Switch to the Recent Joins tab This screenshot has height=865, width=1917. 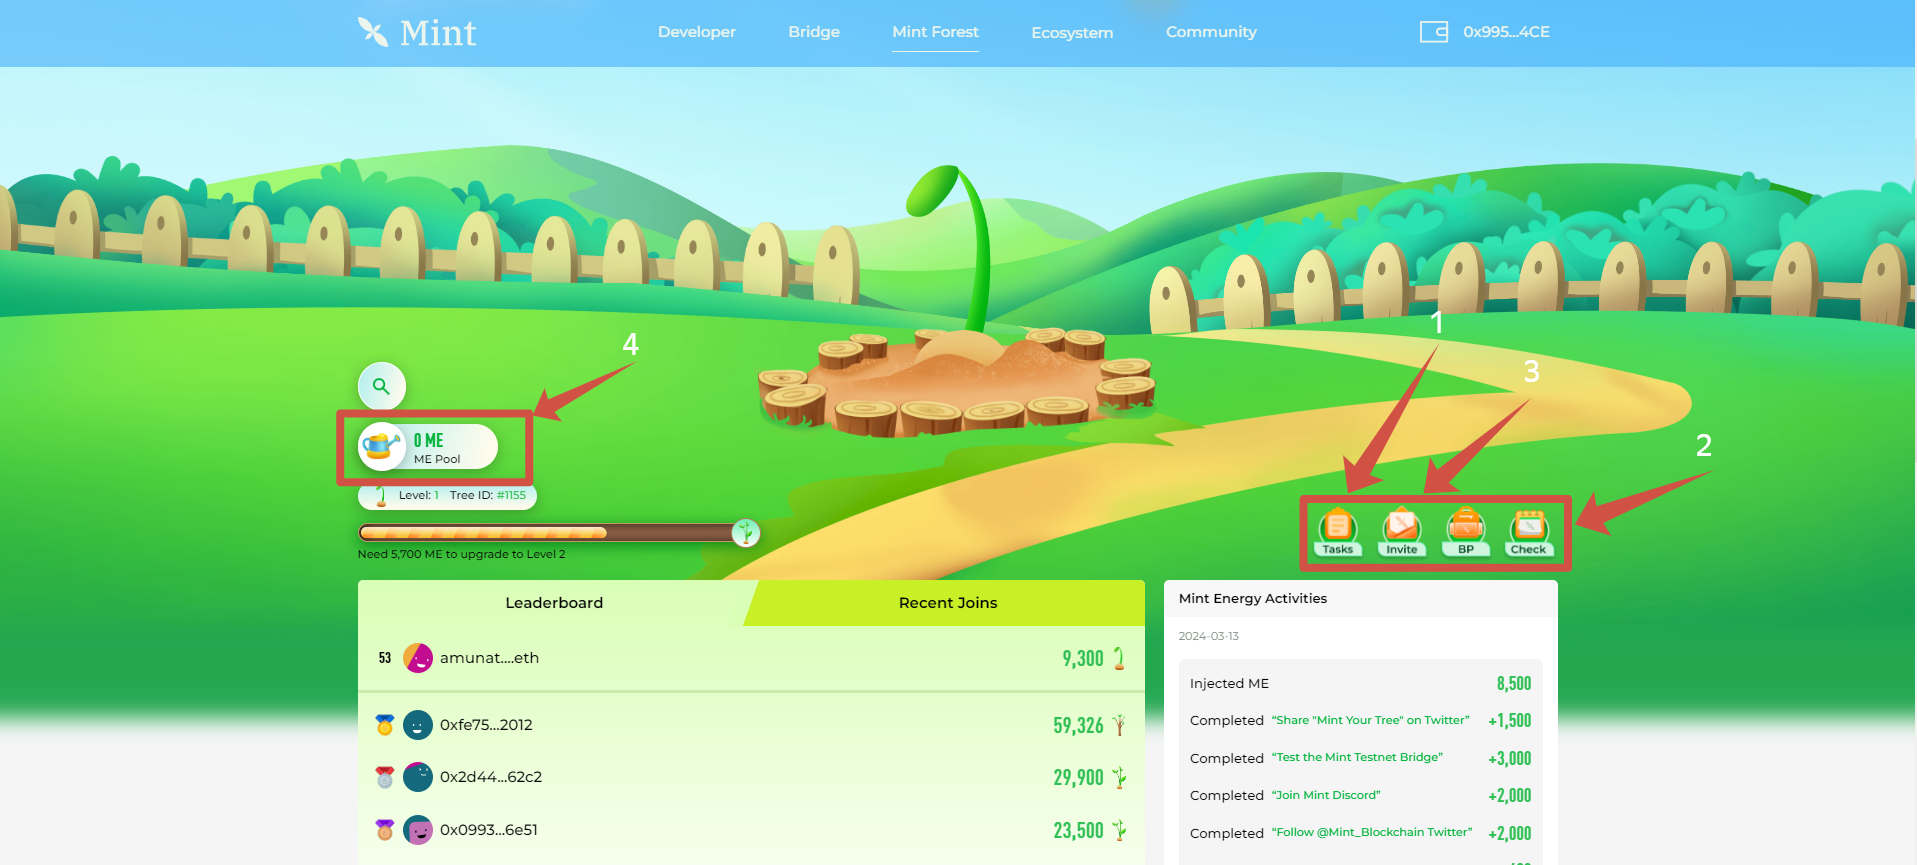point(948,603)
